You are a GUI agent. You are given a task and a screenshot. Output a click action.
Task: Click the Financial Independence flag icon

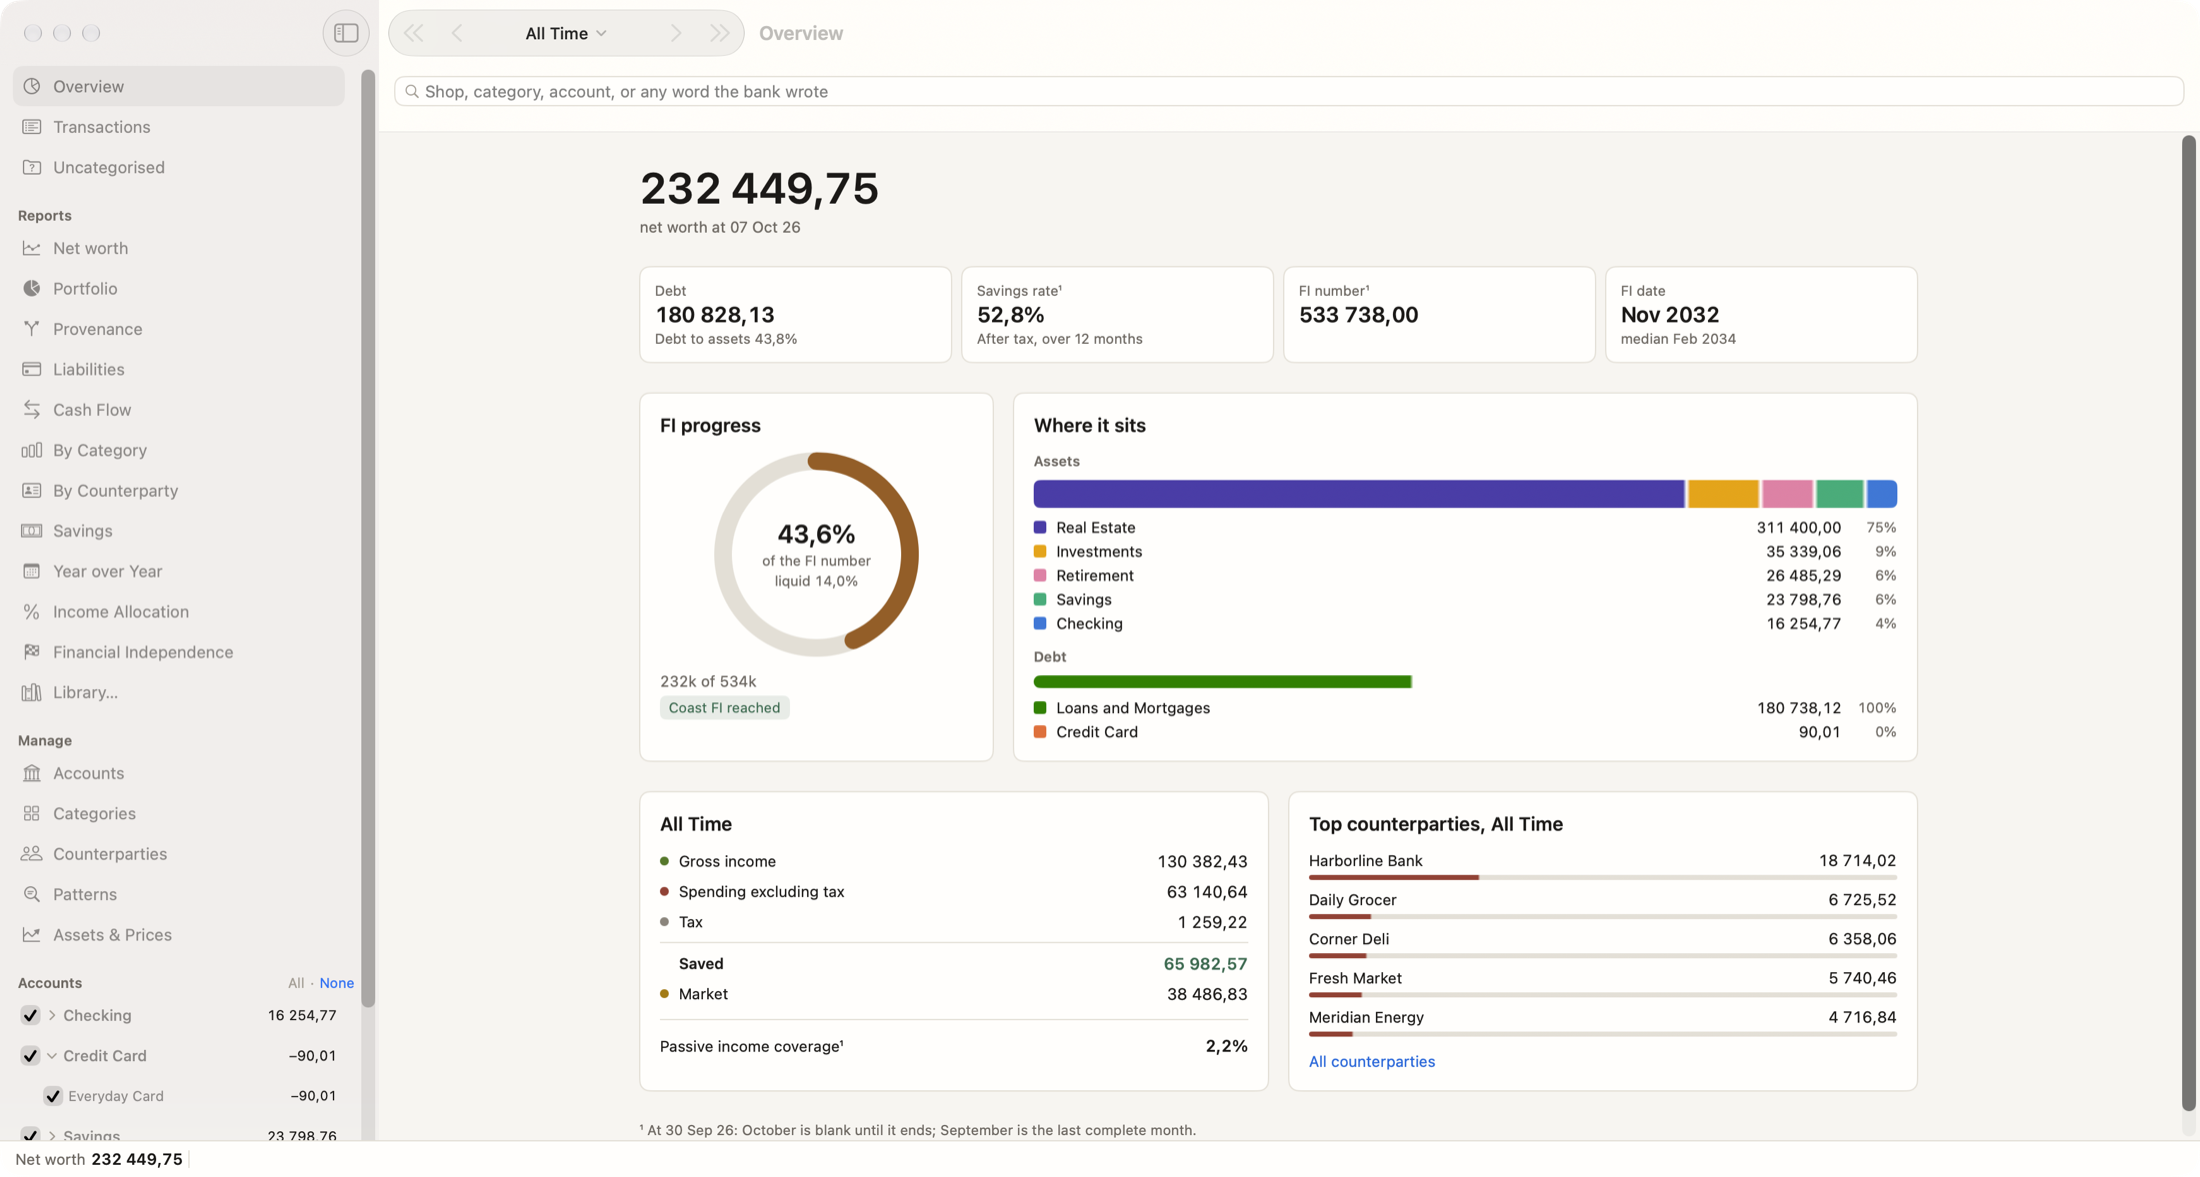point(32,652)
